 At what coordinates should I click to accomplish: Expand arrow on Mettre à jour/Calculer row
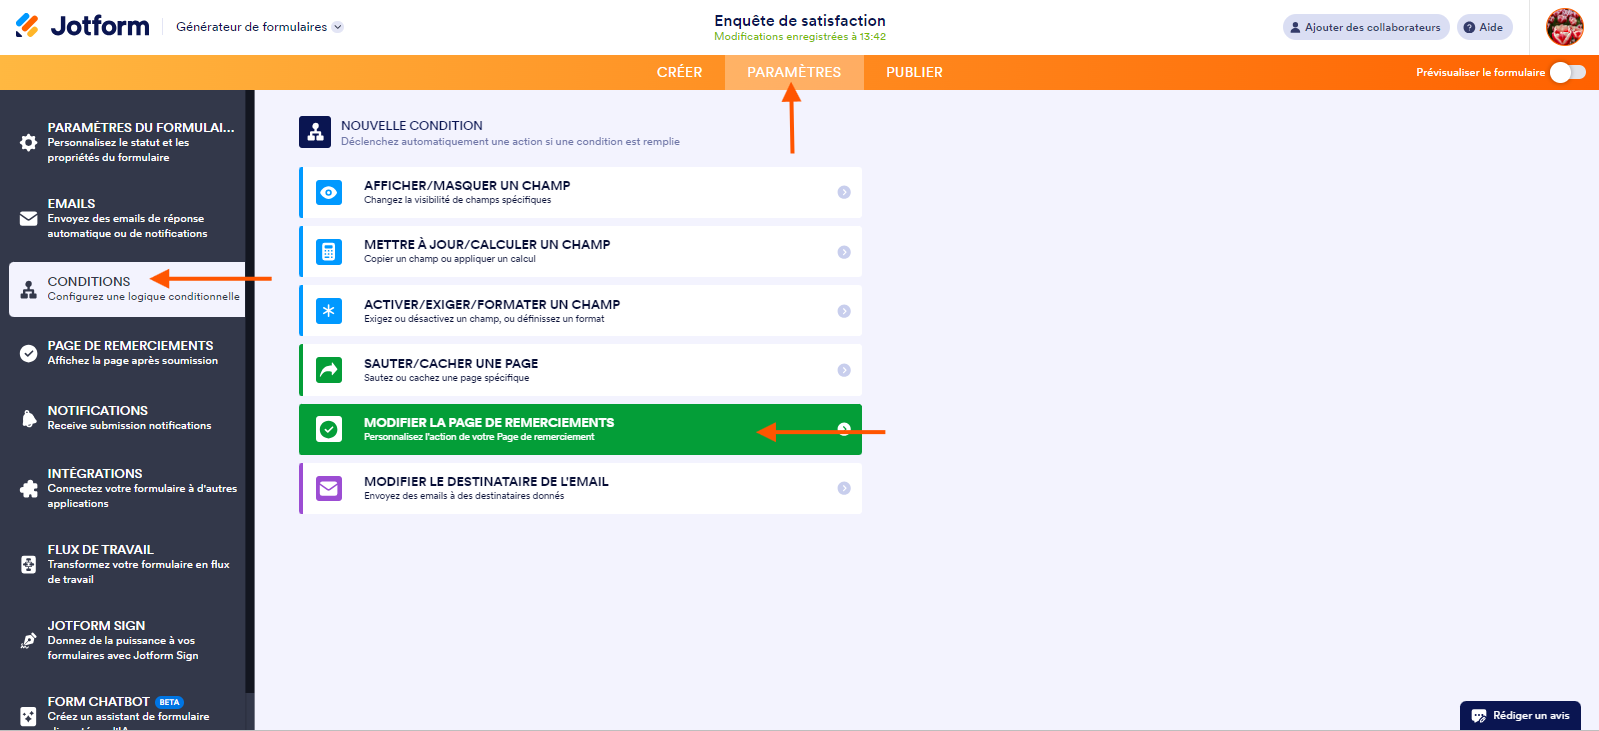[844, 252]
